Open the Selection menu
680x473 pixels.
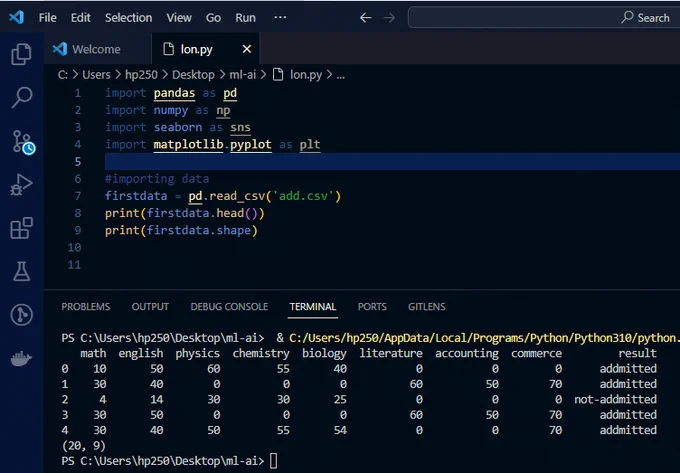[128, 18]
